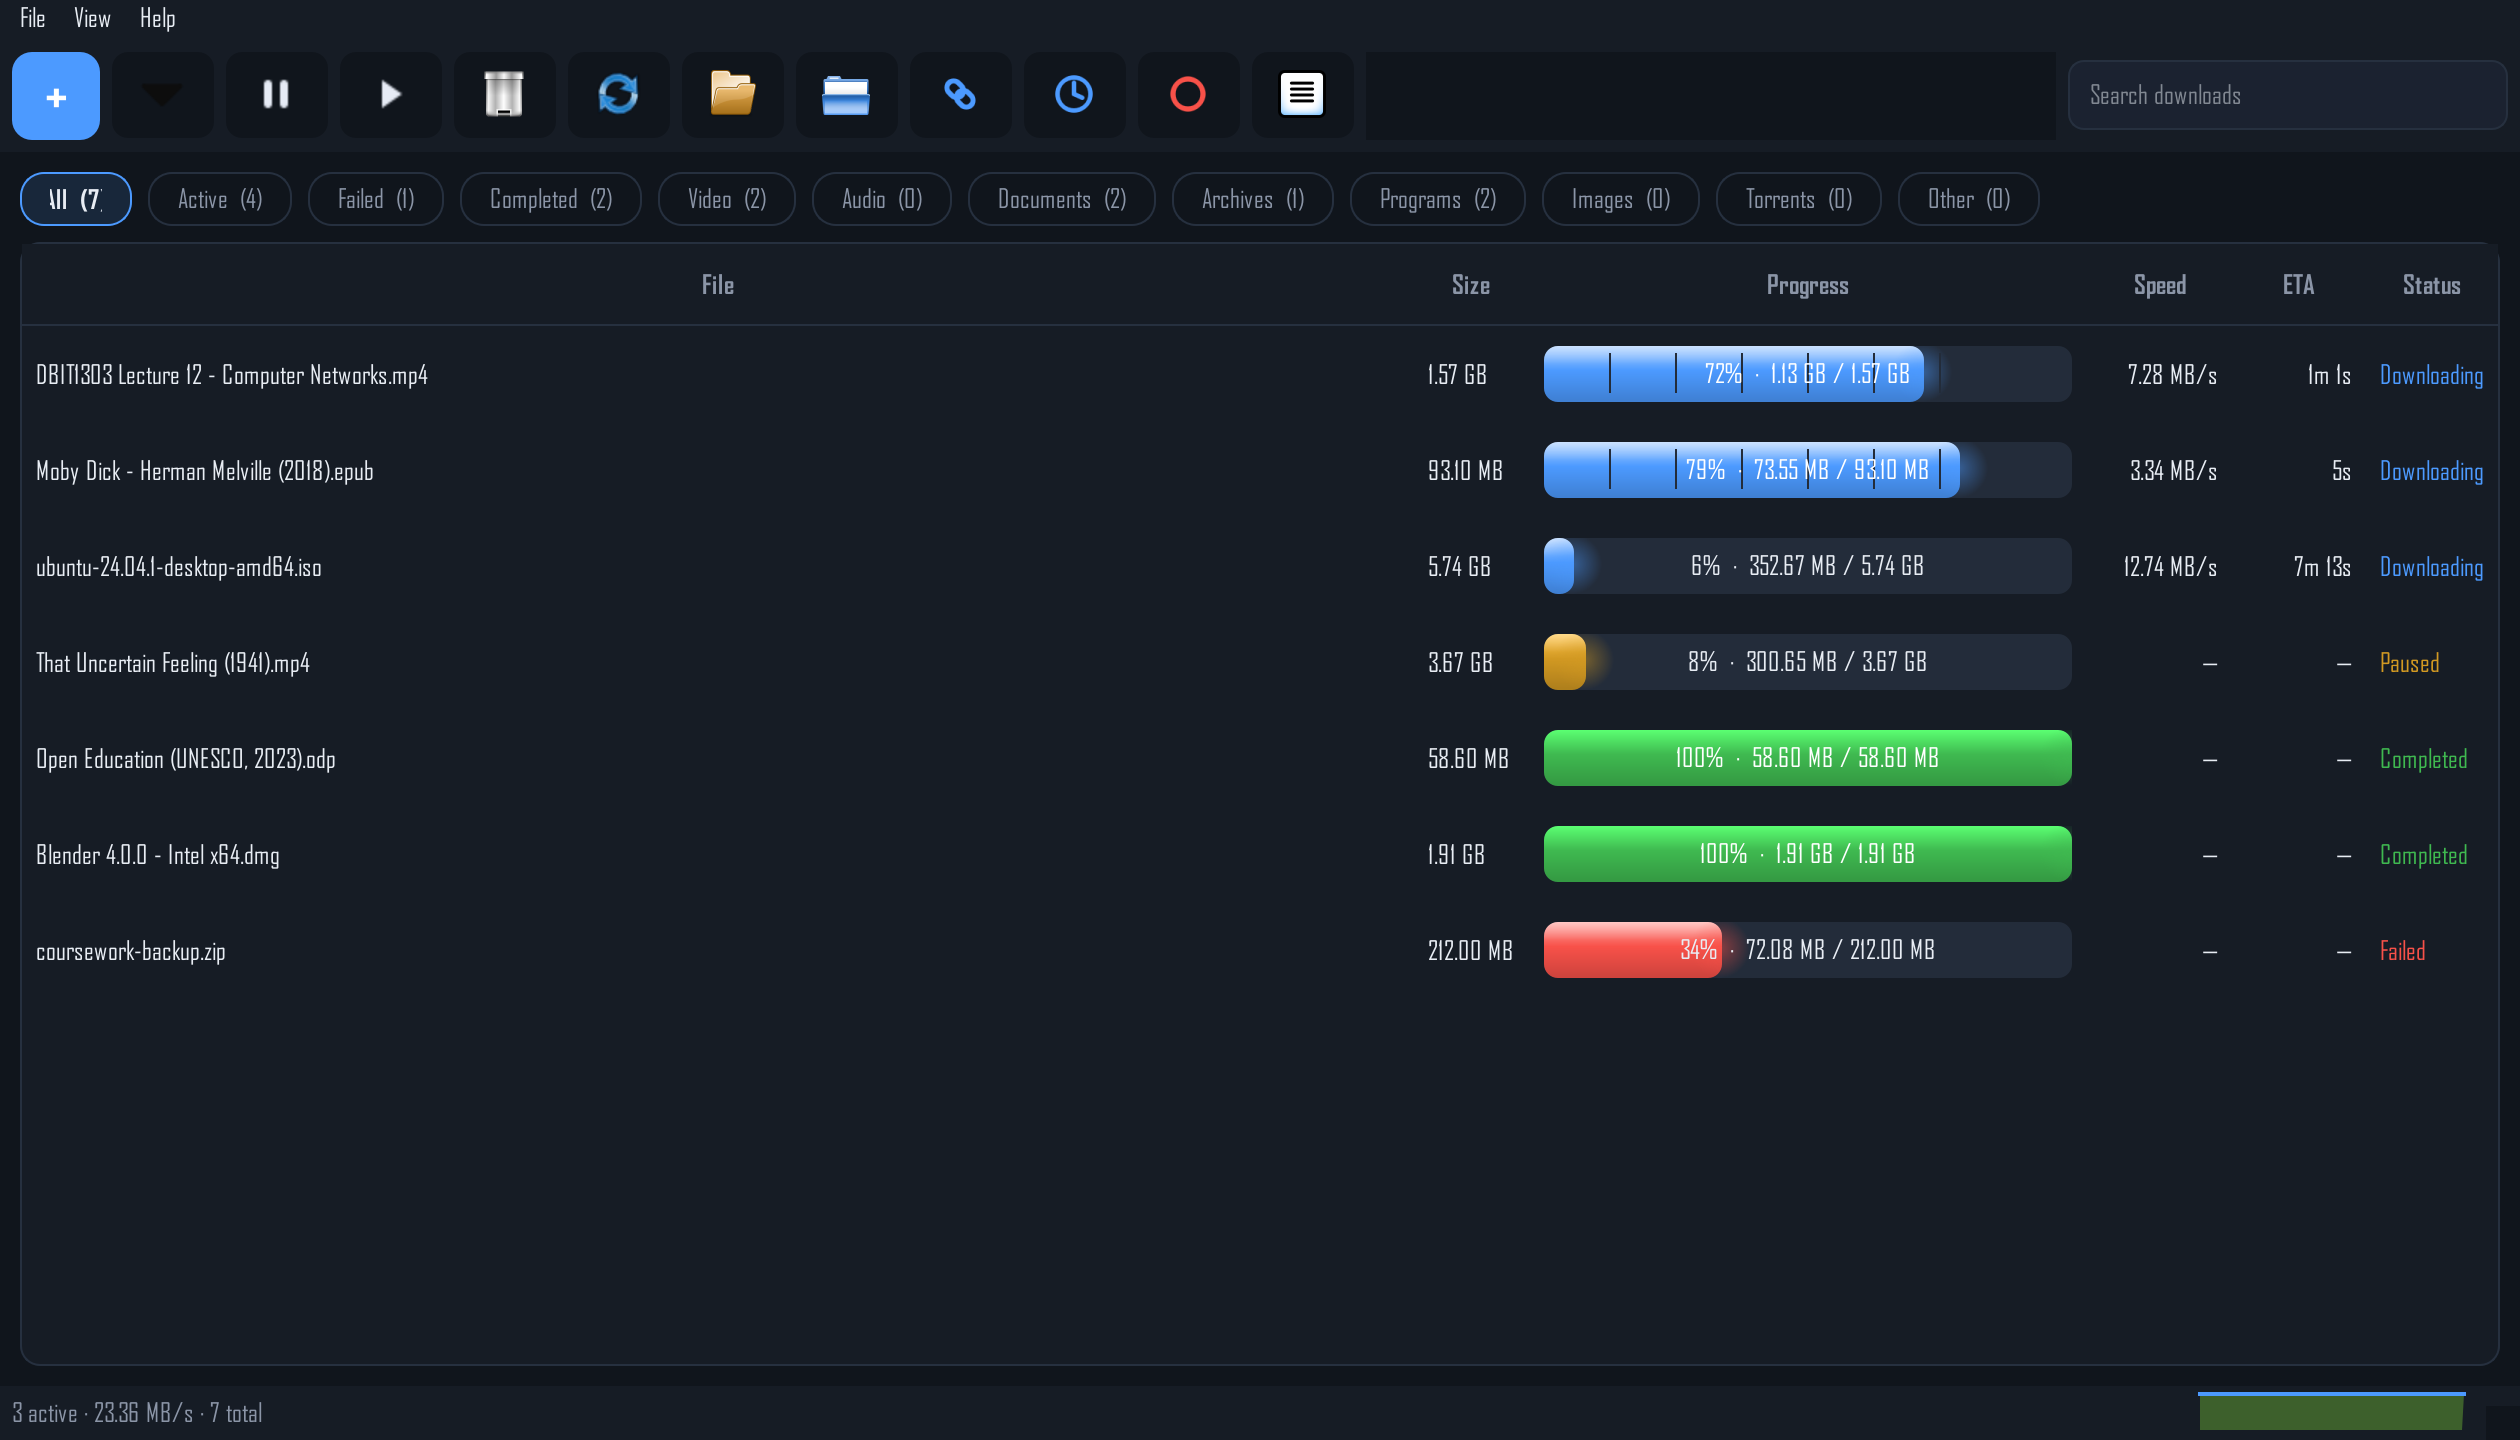The height and width of the screenshot is (1440, 2520).
Task: Open the scheduler clock icon
Action: point(1074,96)
